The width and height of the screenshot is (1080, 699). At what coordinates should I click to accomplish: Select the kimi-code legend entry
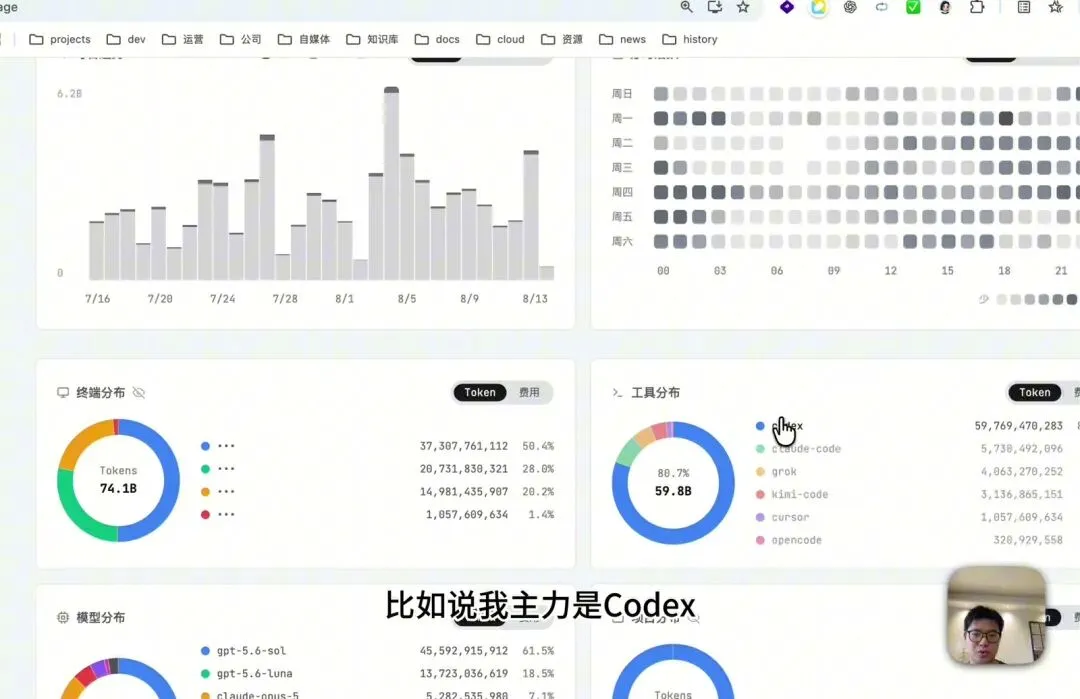pos(800,494)
